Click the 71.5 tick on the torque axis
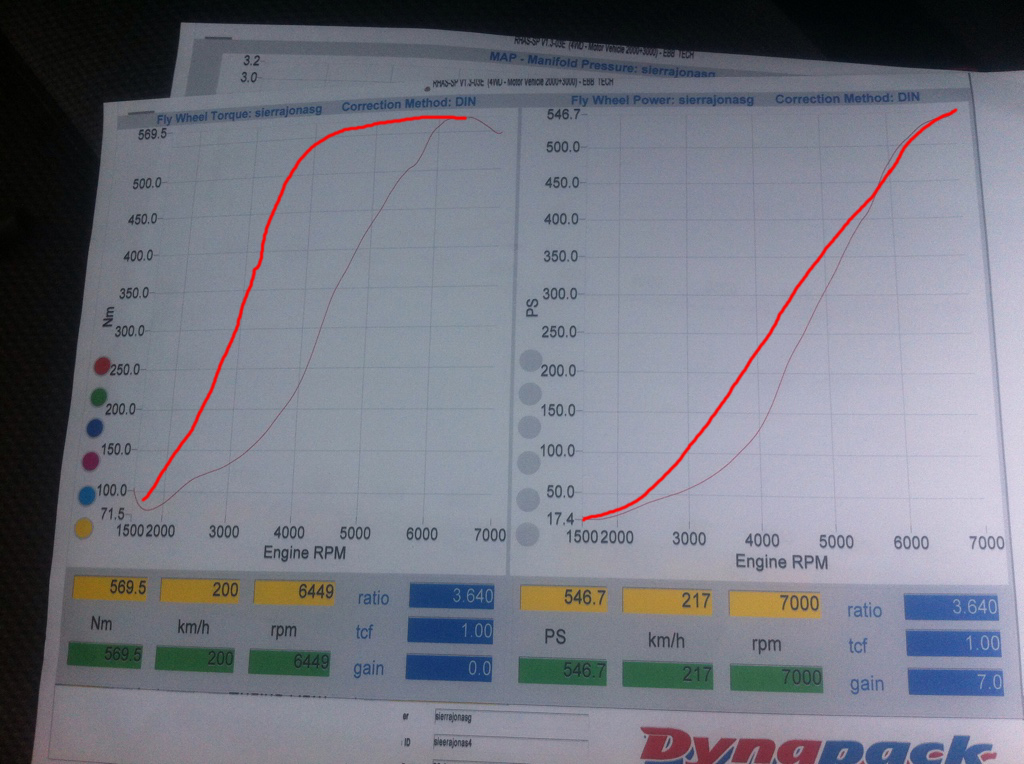The height and width of the screenshot is (764, 1024). (112, 514)
